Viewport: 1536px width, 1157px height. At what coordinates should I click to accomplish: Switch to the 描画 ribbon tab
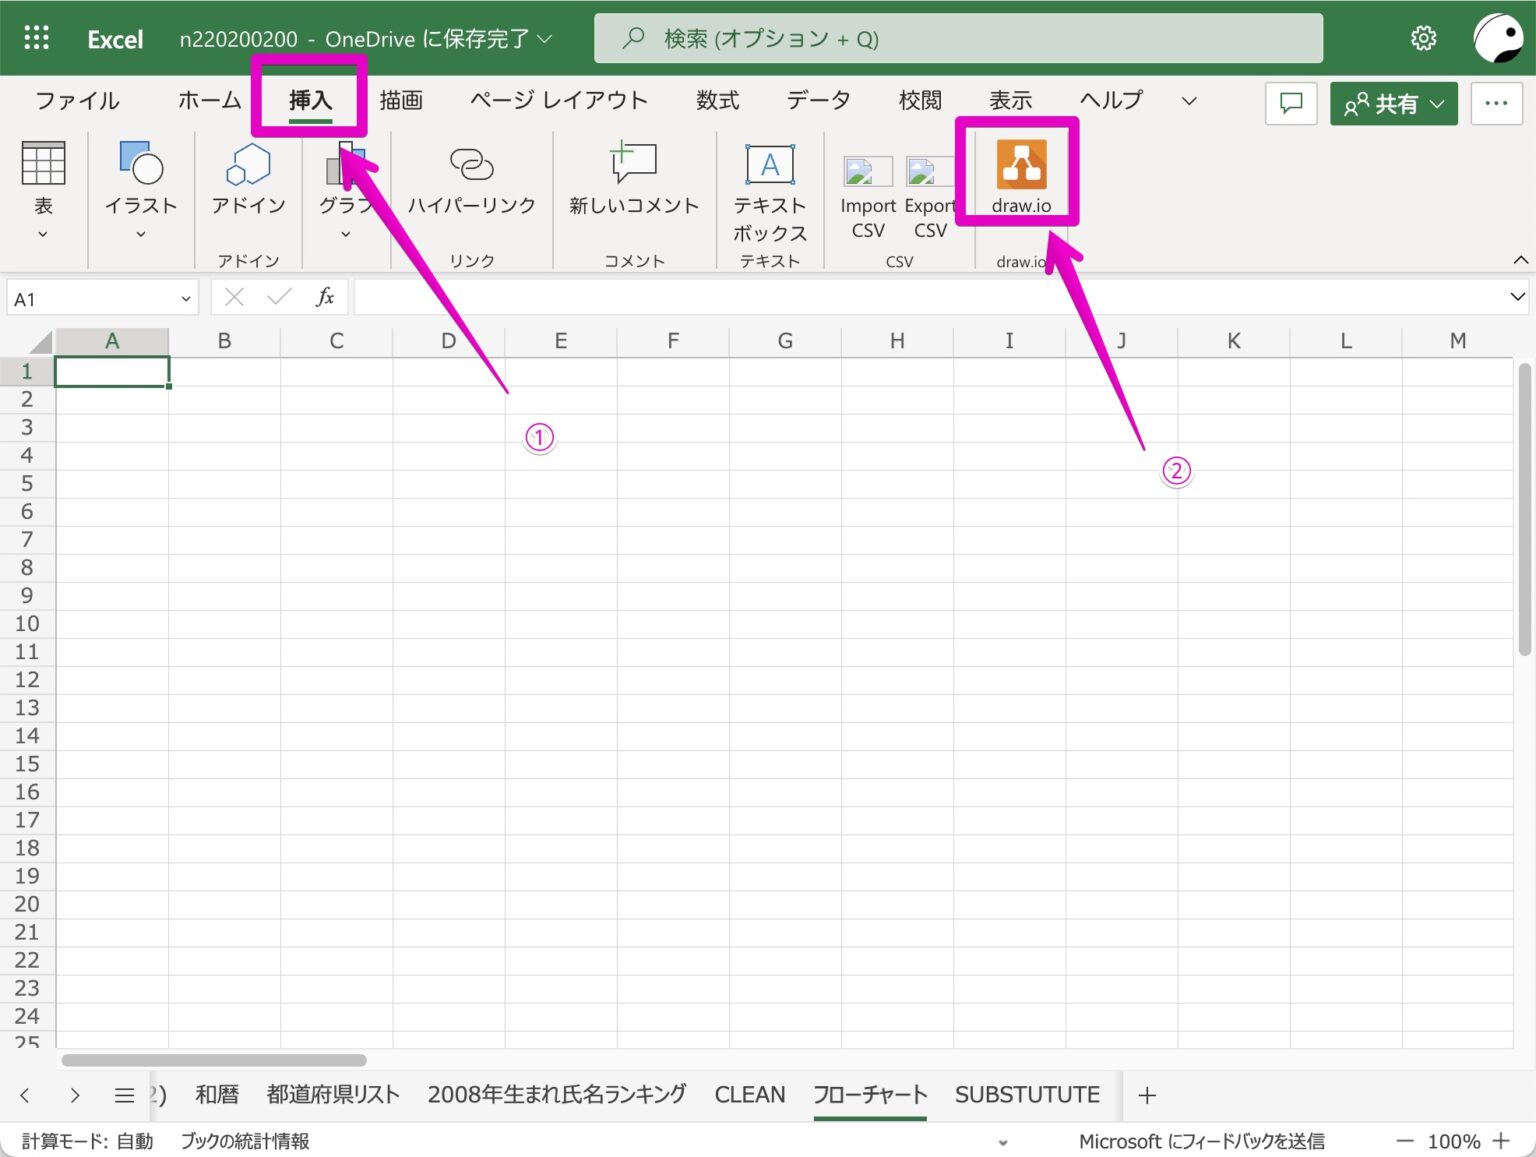[x=399, y=100]
